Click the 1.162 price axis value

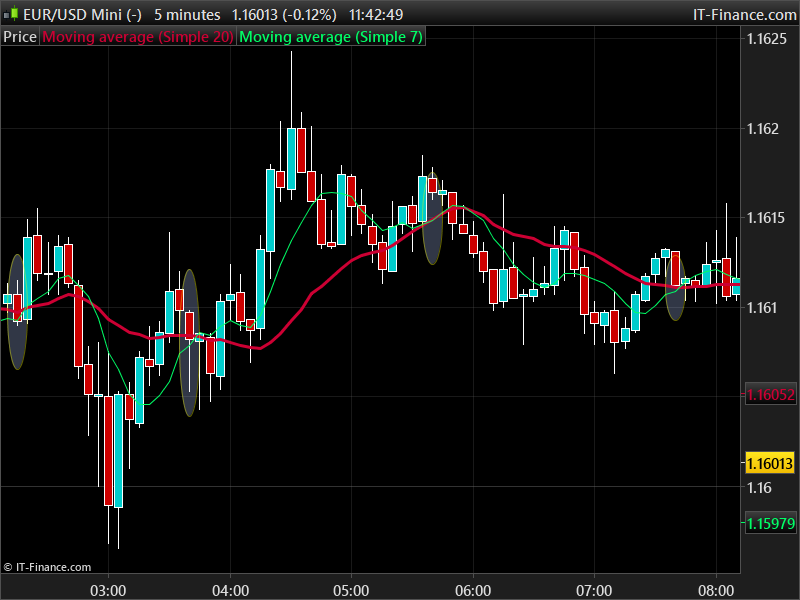click(x=763, y=129)
